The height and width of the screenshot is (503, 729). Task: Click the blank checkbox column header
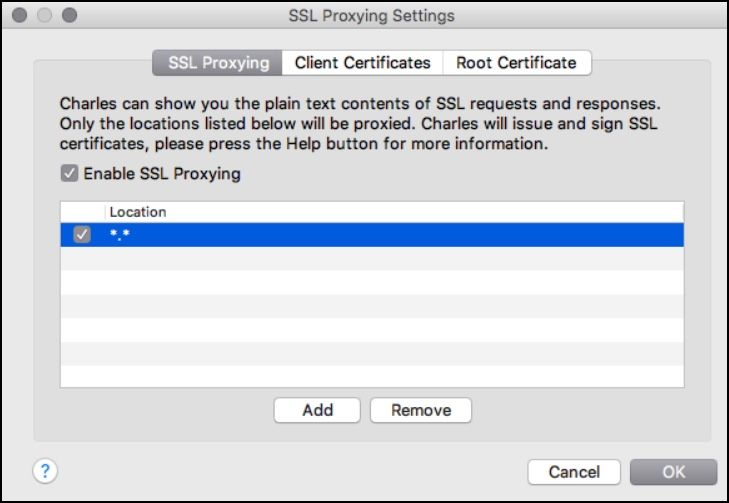[82, 212]
